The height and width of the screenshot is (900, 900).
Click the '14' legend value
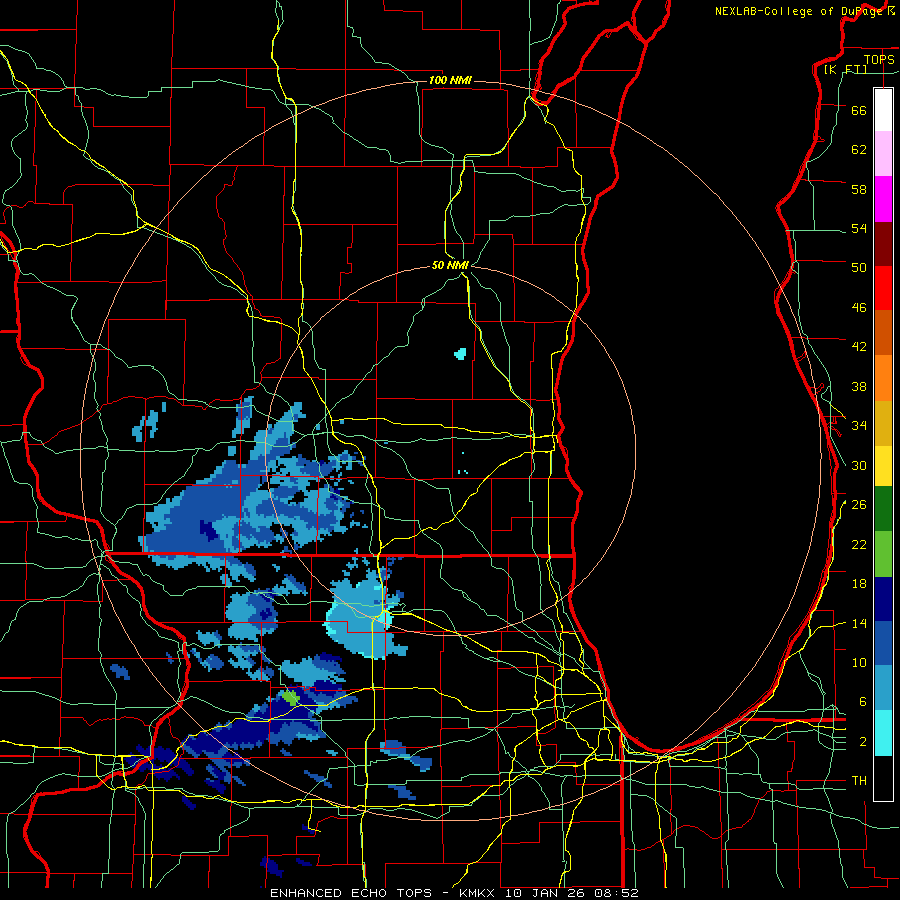click(x=859, y=624)
